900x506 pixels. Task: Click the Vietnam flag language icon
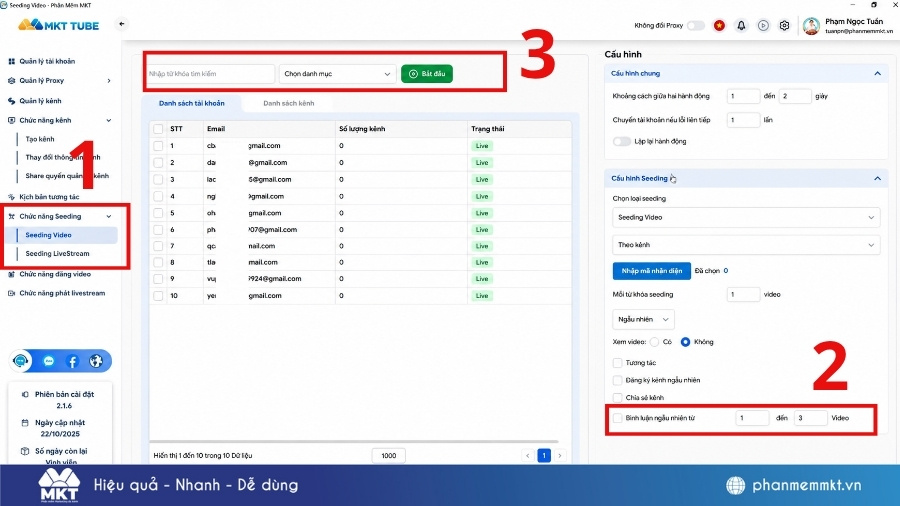tap(719, 25)
